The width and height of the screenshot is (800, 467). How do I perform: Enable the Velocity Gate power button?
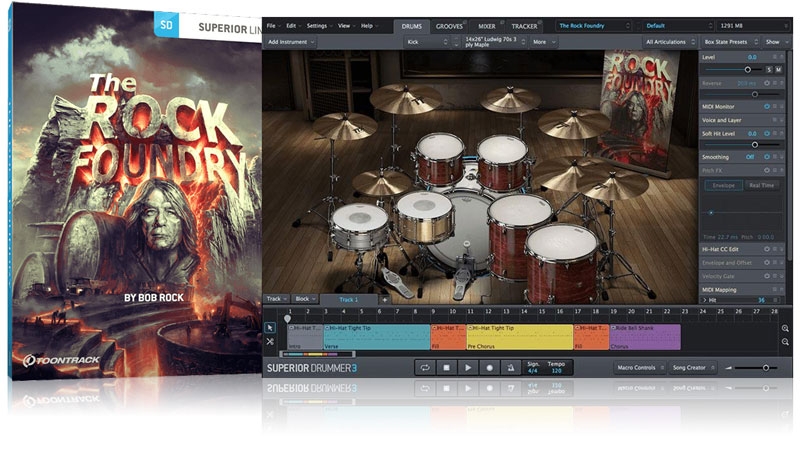coord(766,276)
